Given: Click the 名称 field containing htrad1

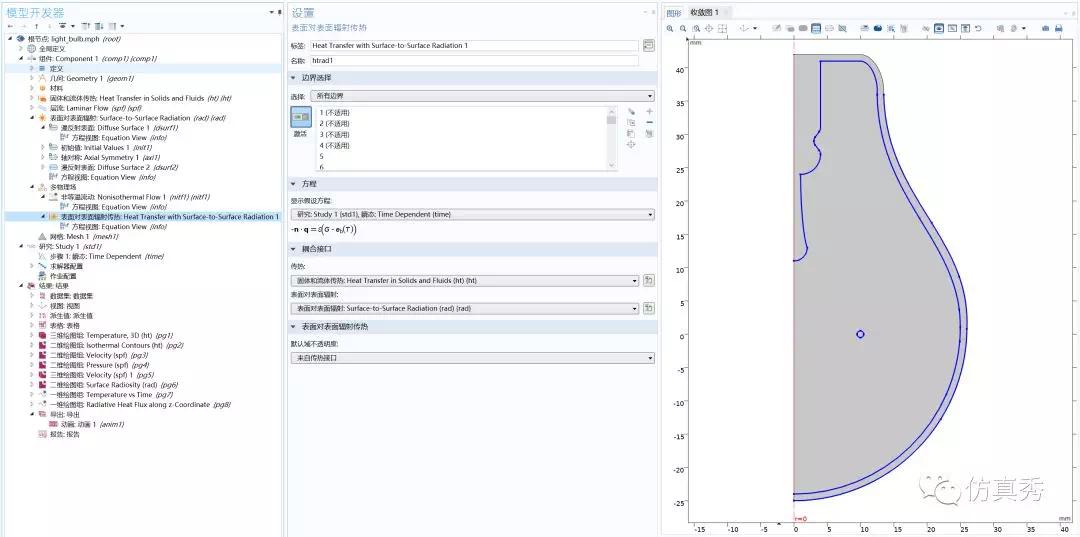Looking at the screenshot, I should [472, 60].
